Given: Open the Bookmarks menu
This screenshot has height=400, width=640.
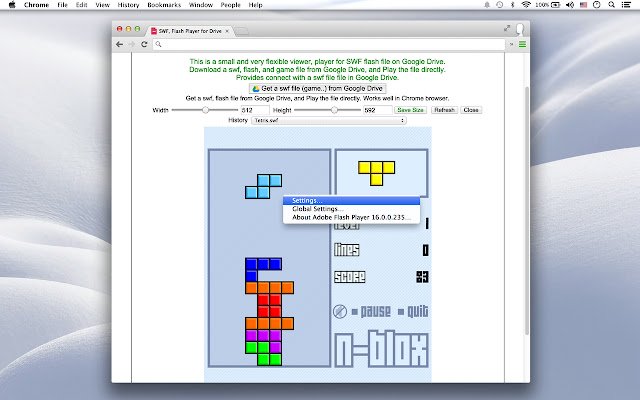Looking at the screenshot, I should pyautogui.click(x=164, y=5).
